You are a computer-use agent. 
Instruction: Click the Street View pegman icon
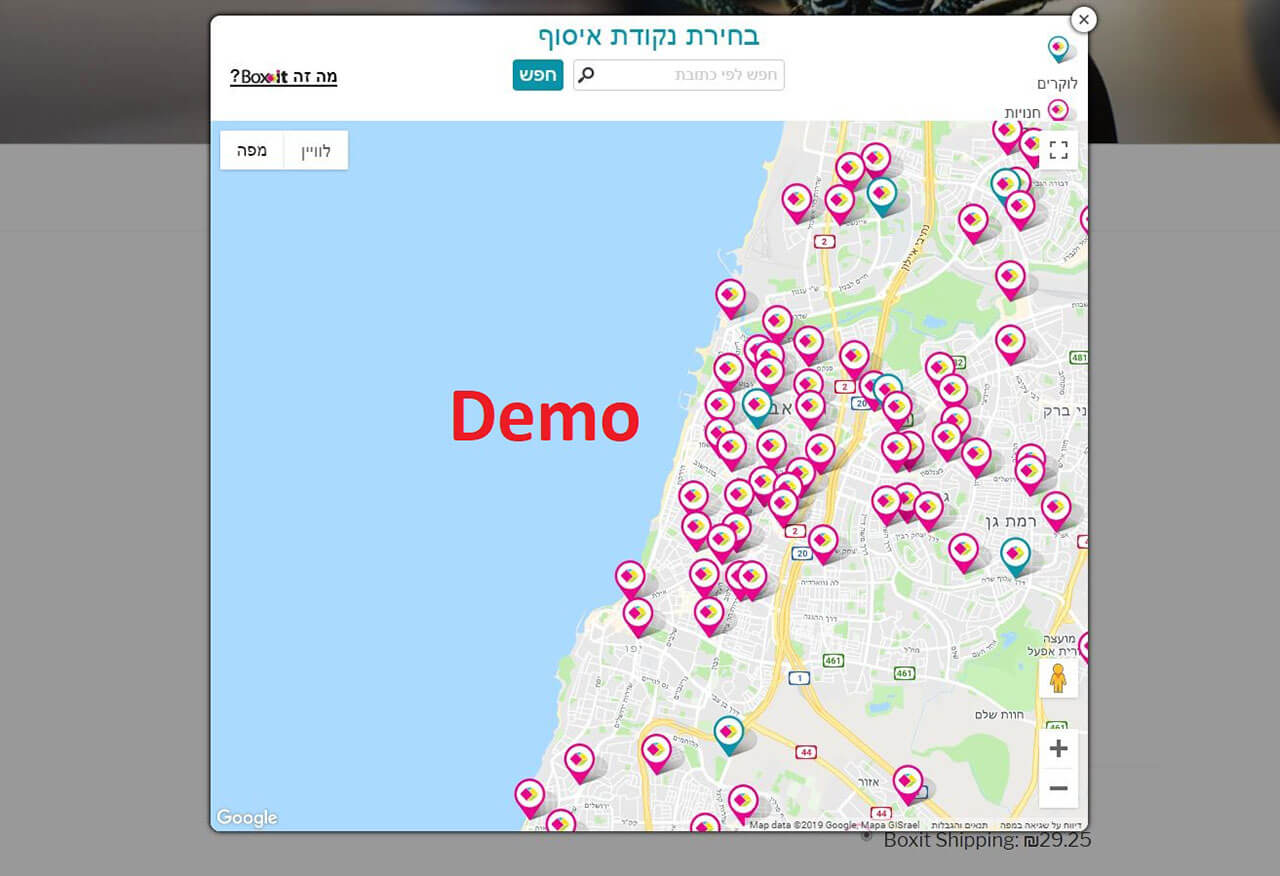pos(1058,678)
